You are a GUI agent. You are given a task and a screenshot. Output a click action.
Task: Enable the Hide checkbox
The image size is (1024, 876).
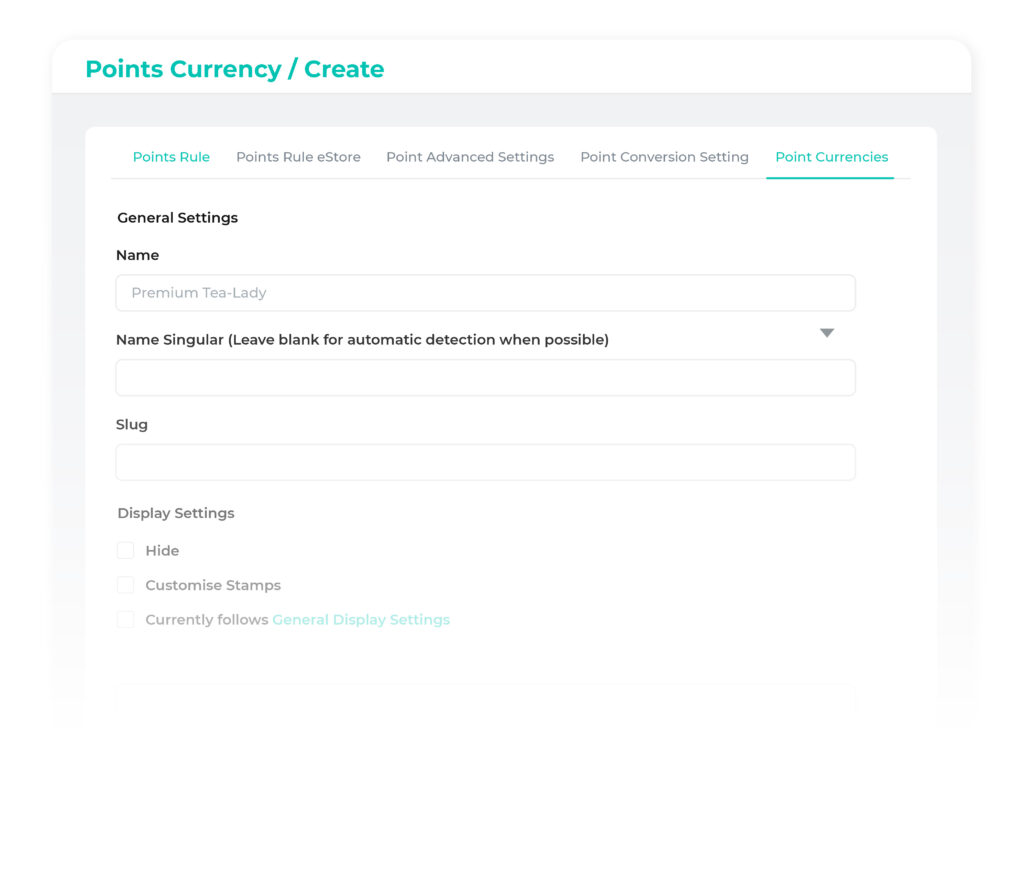[126, 551]
